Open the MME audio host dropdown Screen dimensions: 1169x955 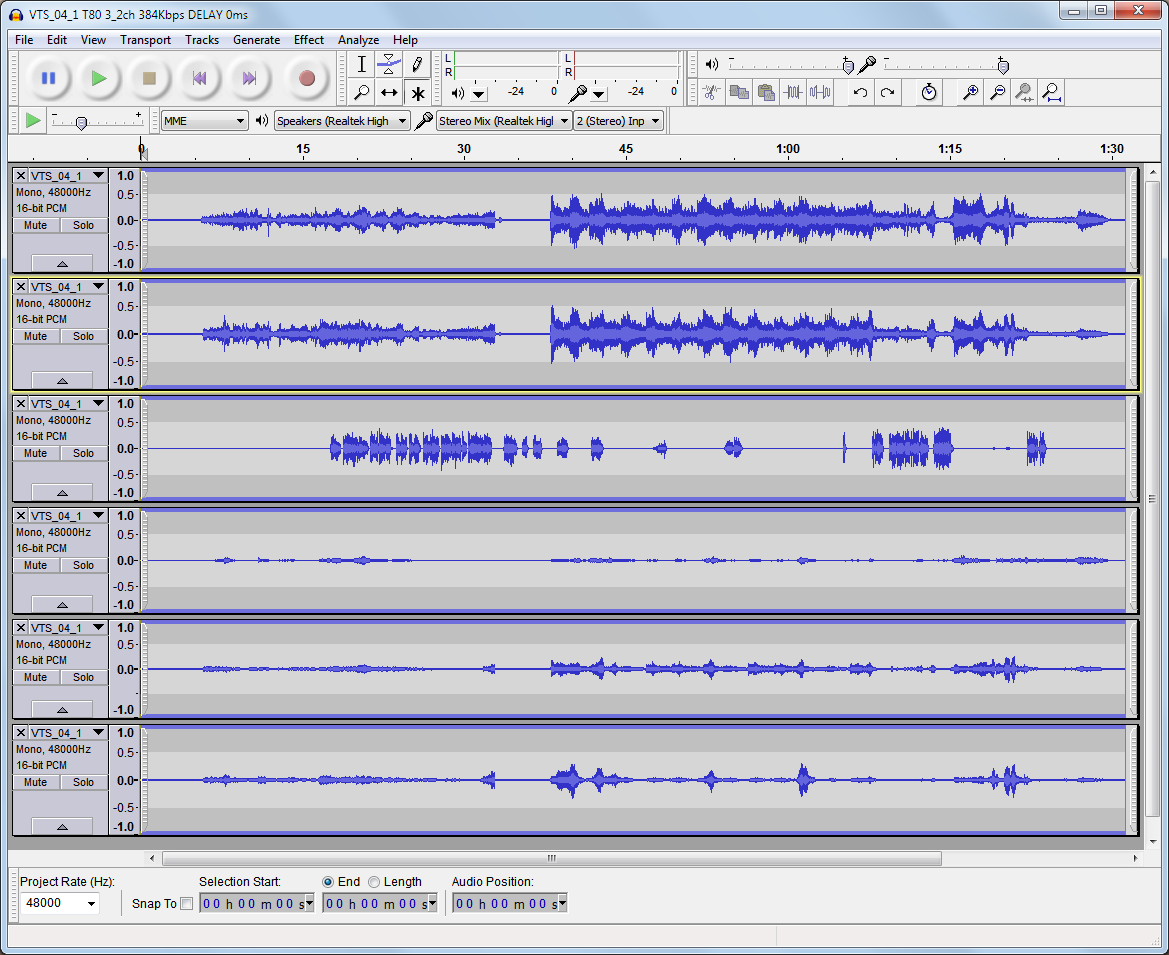click(x=205, y=121)
